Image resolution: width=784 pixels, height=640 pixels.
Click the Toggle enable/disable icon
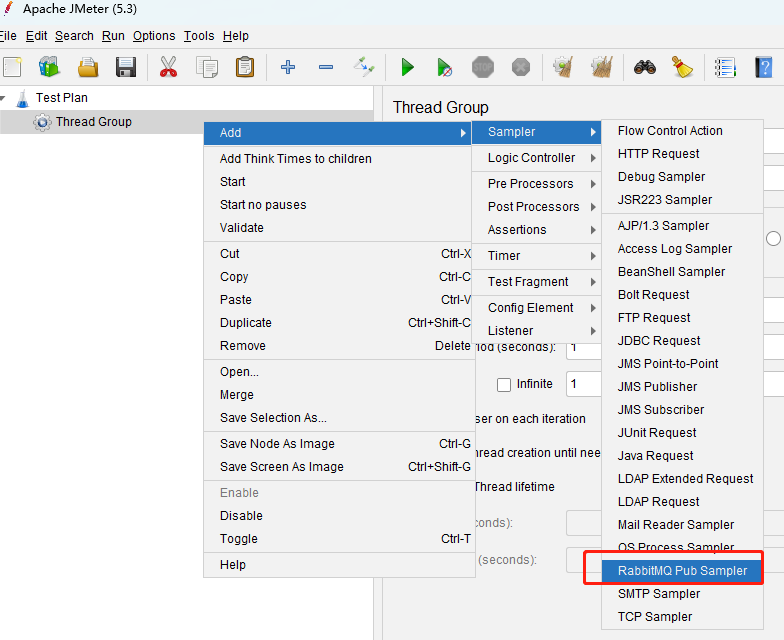tap(364, 67)
